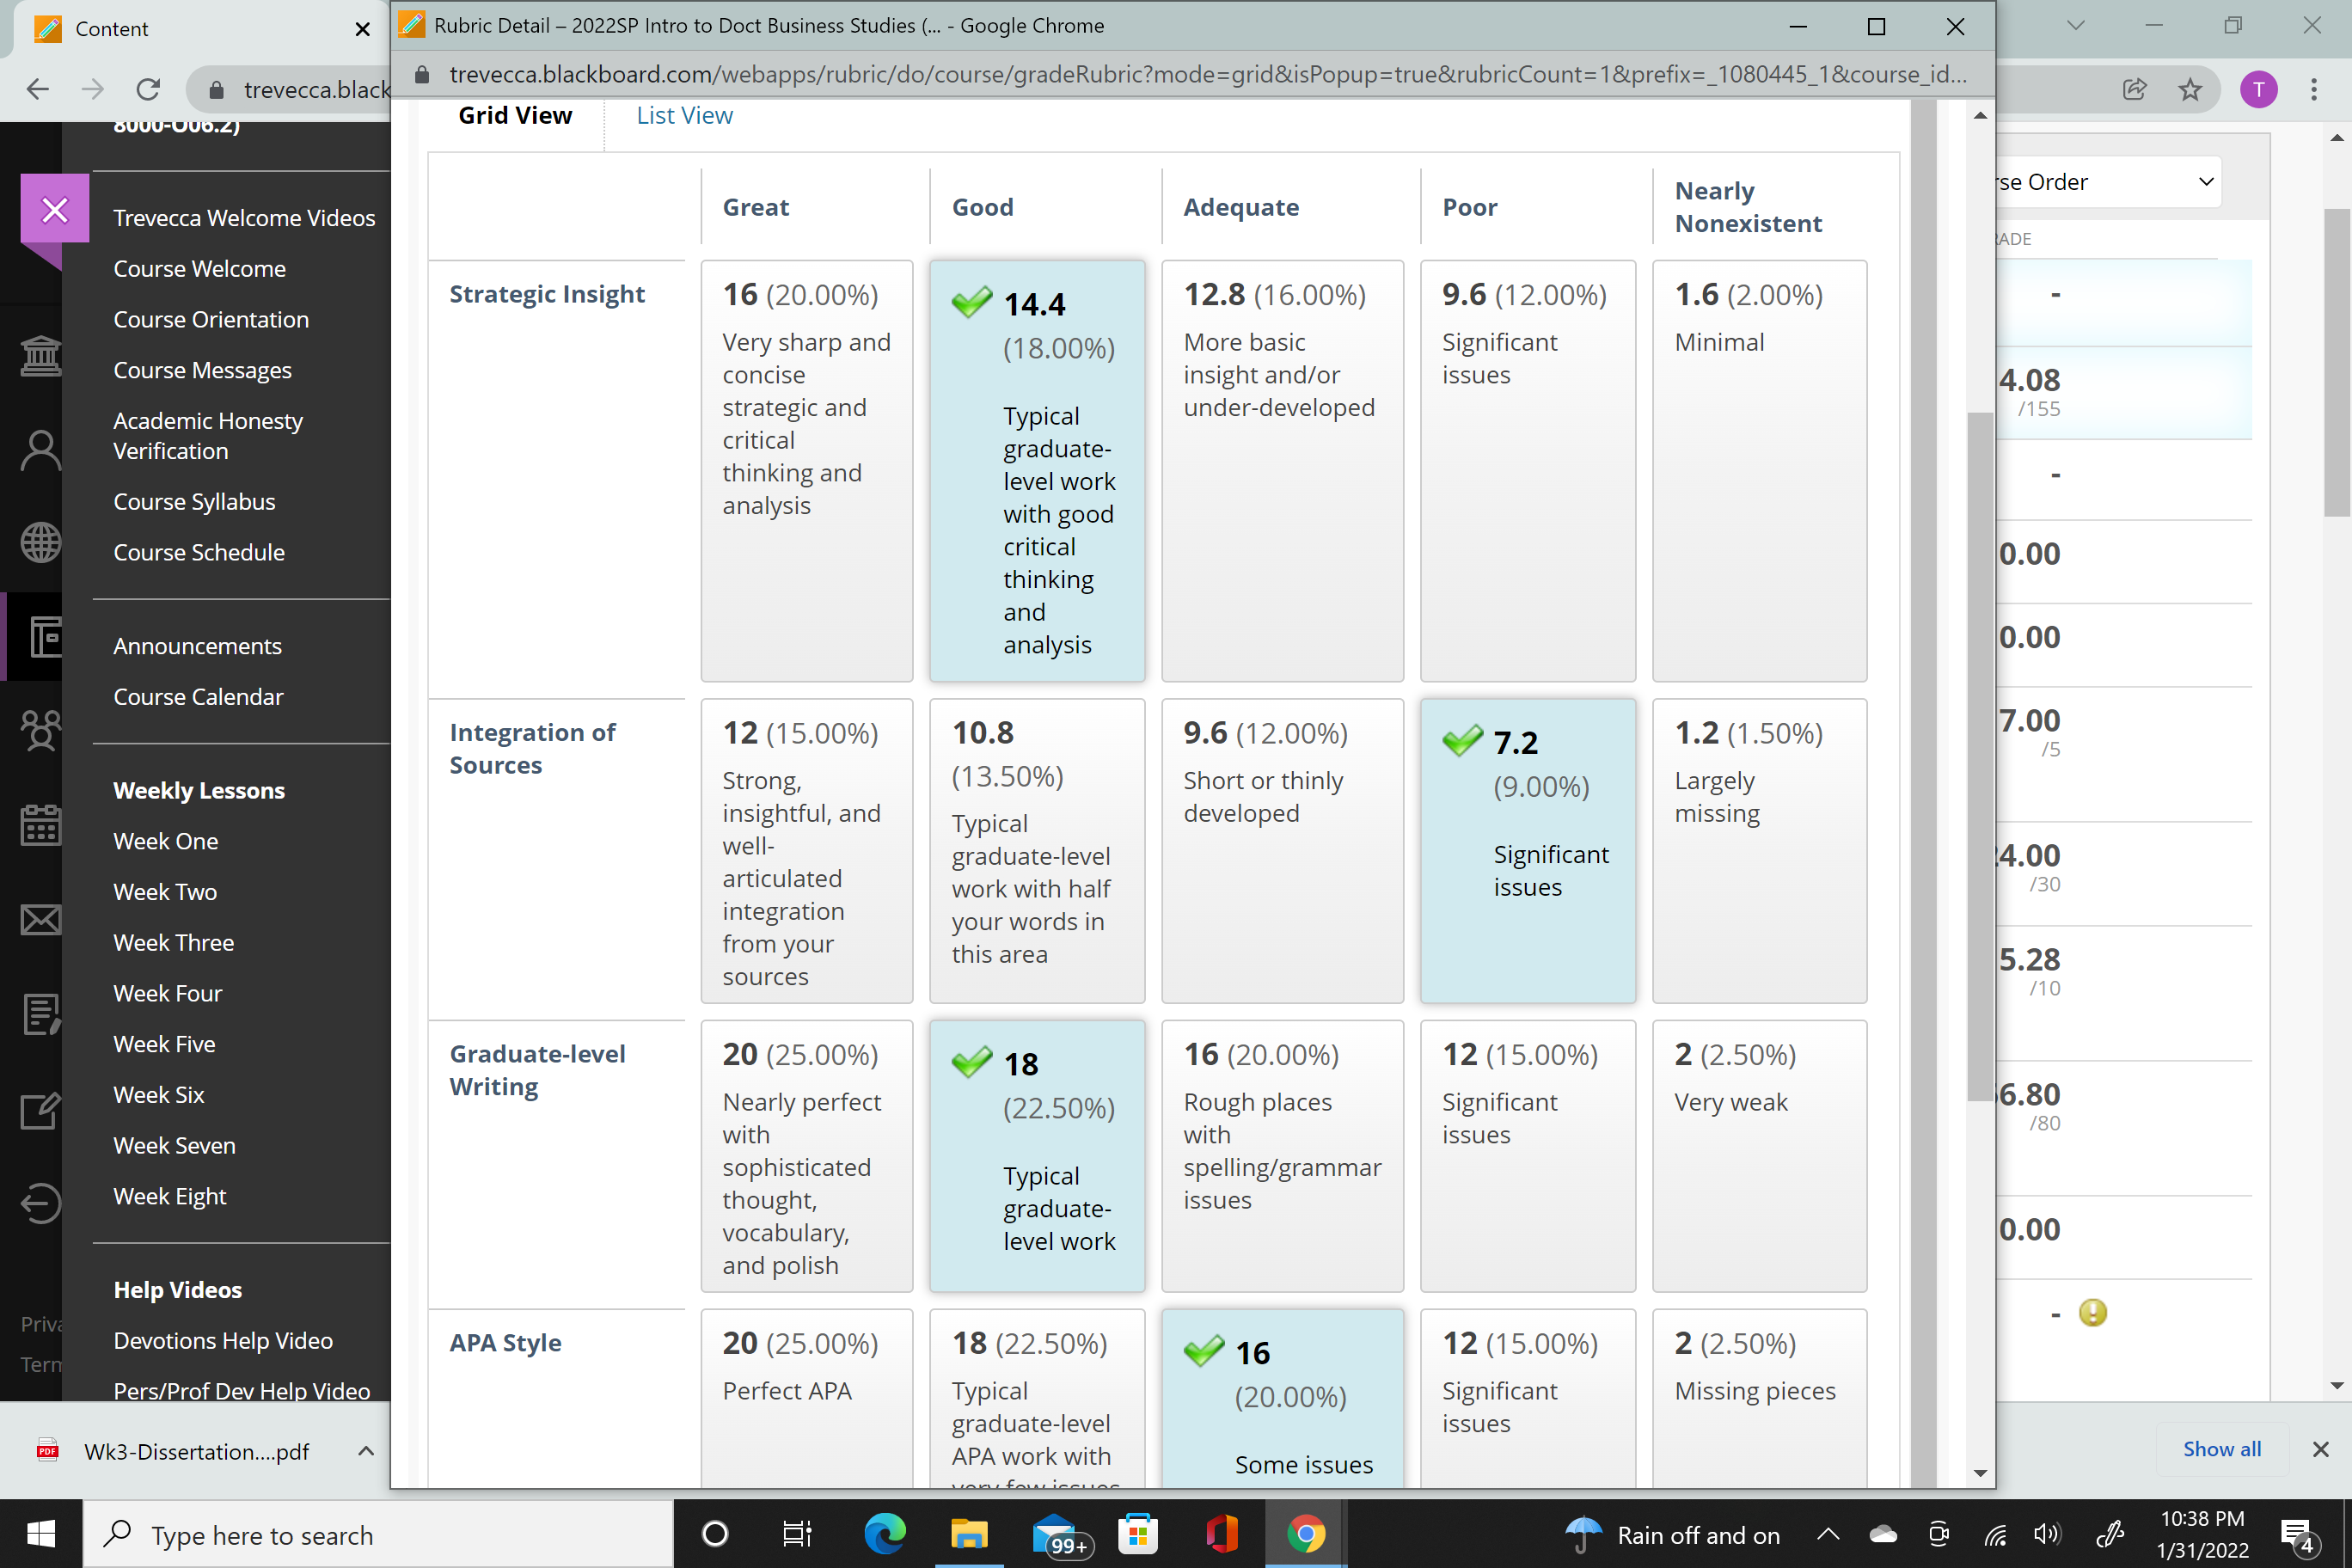The height and width of the screenshot is (1568, 2352).
Task: Select Adequate 16 cell for APA Style
Action: point(1282,1398)
